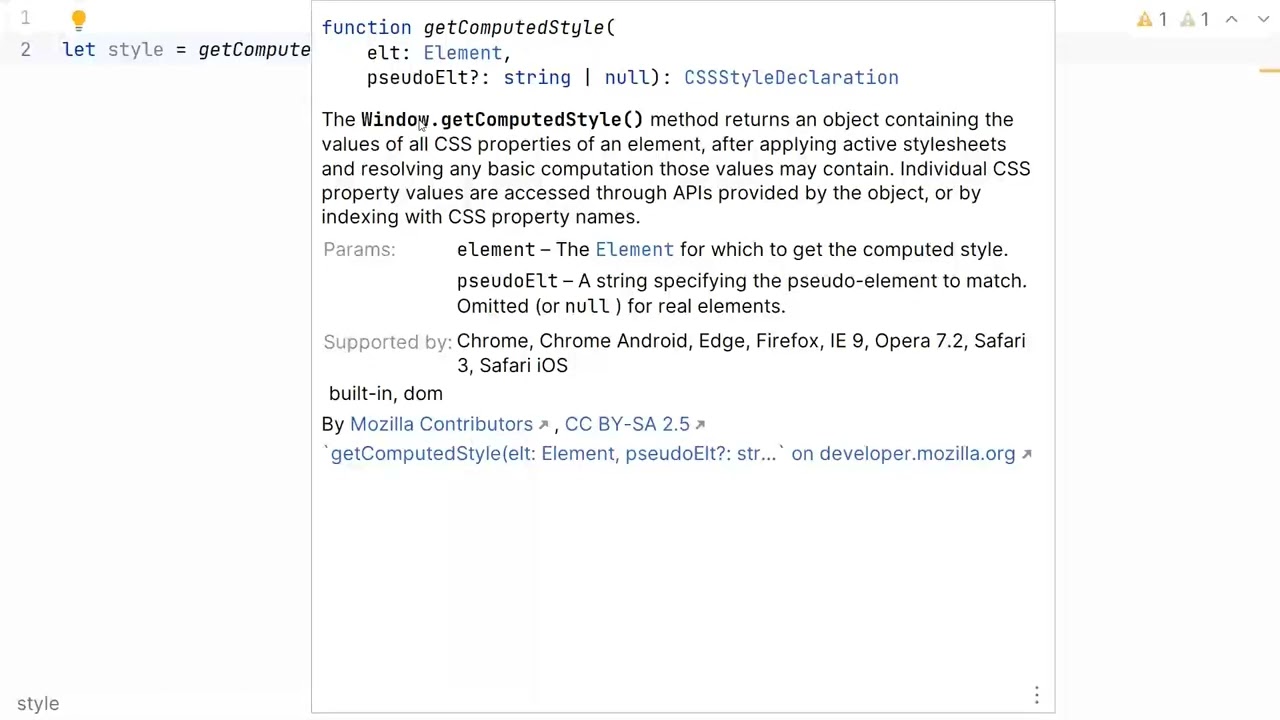
Task: Click the let keyword in the editor
Action: pos(79,50)
